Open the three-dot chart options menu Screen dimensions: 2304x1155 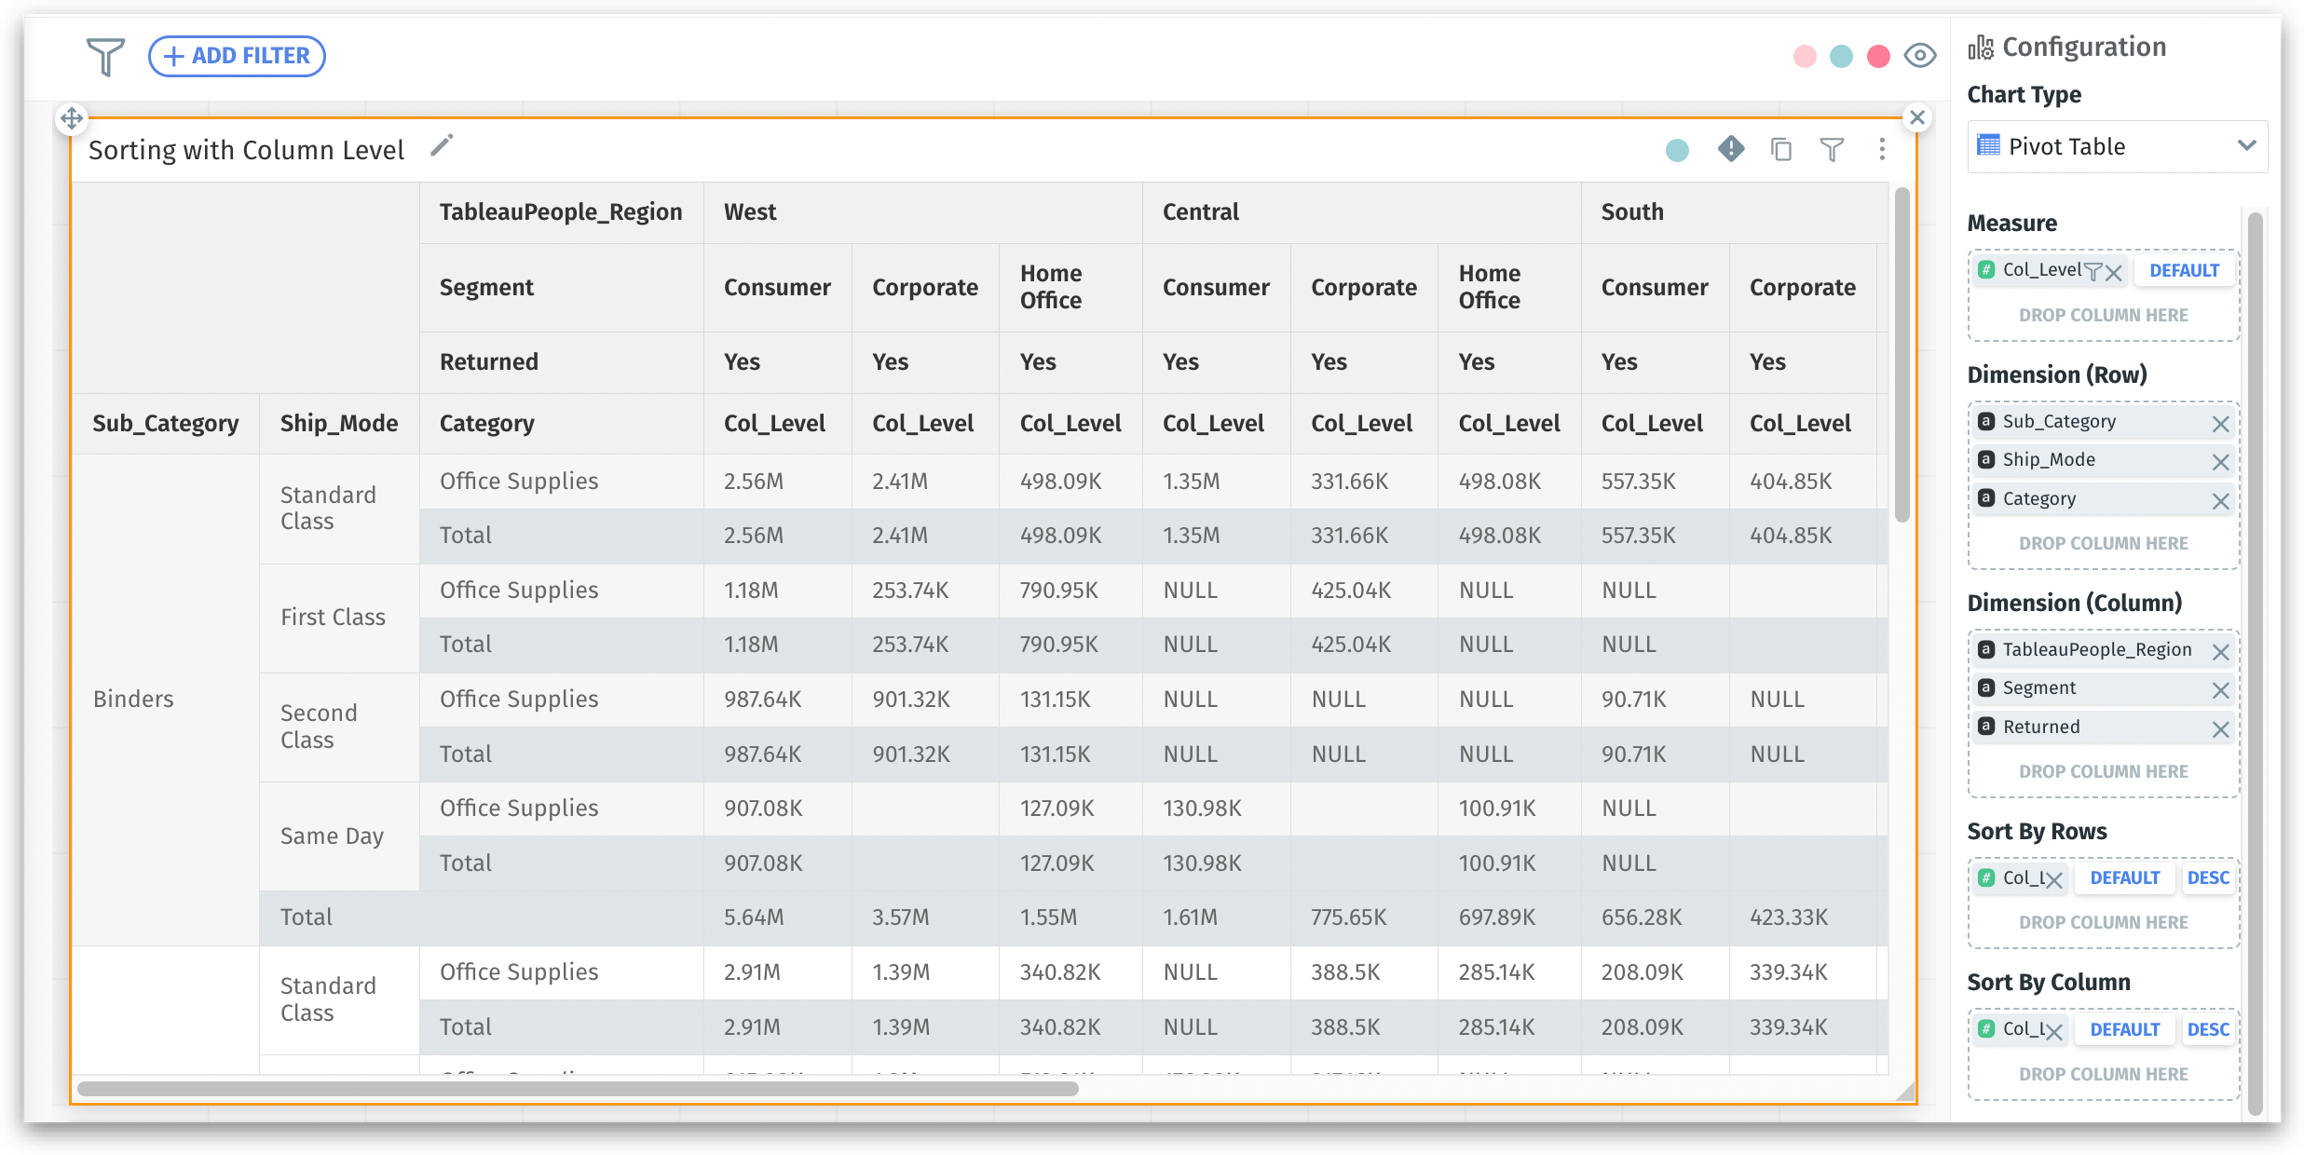1882,150
